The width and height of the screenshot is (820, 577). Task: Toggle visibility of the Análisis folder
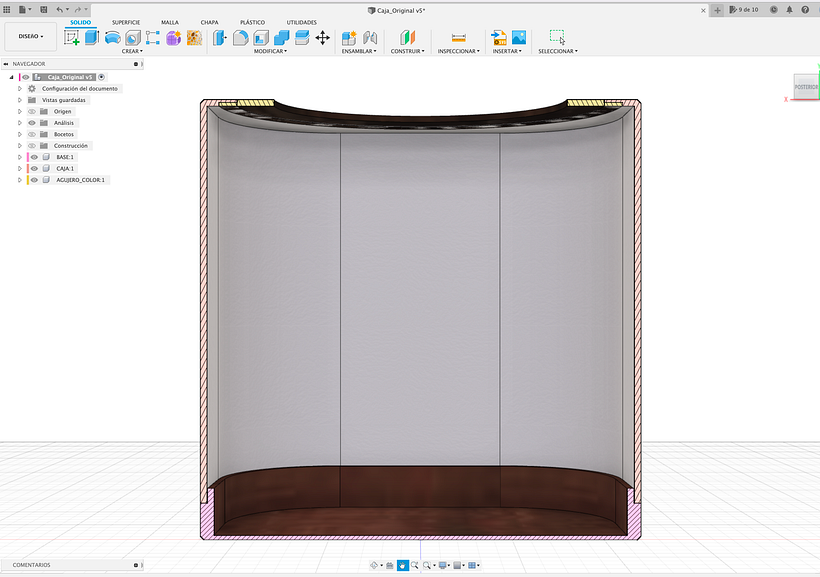pyautogui.click(x=32, y=123)
